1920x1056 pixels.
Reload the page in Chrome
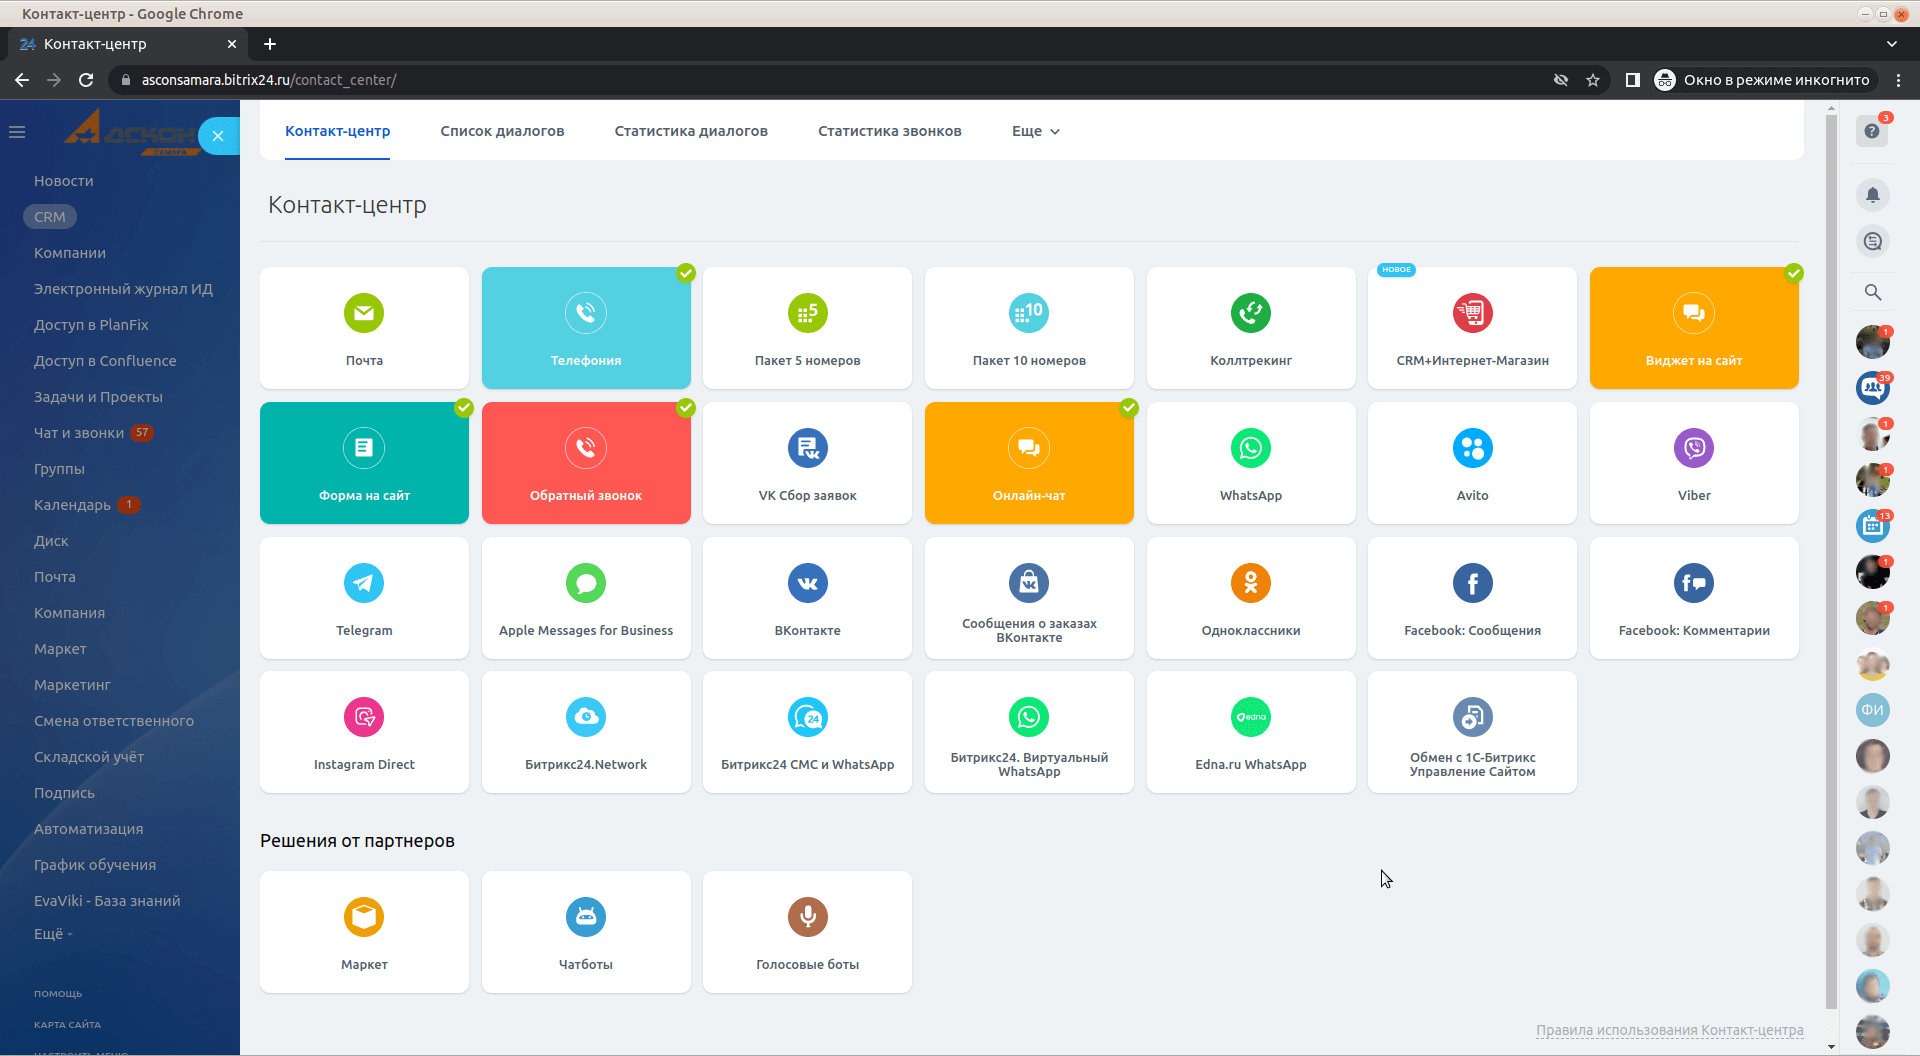coord(86,80)
